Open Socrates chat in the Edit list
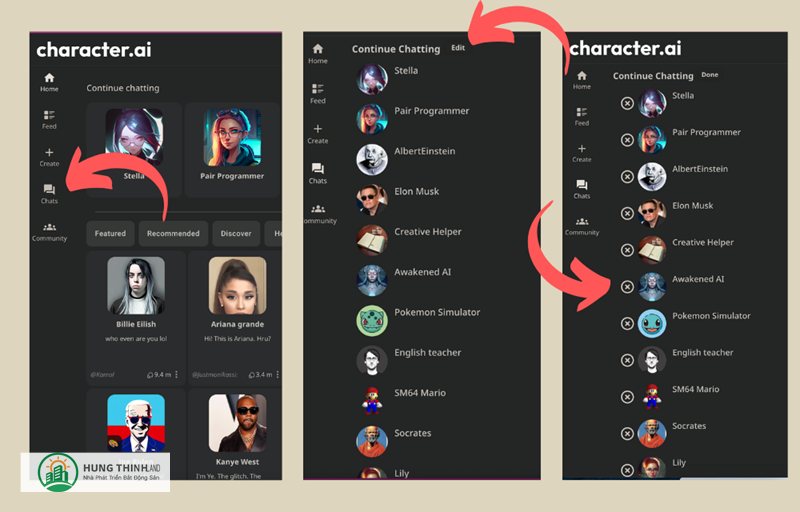 tap(394, 441)
